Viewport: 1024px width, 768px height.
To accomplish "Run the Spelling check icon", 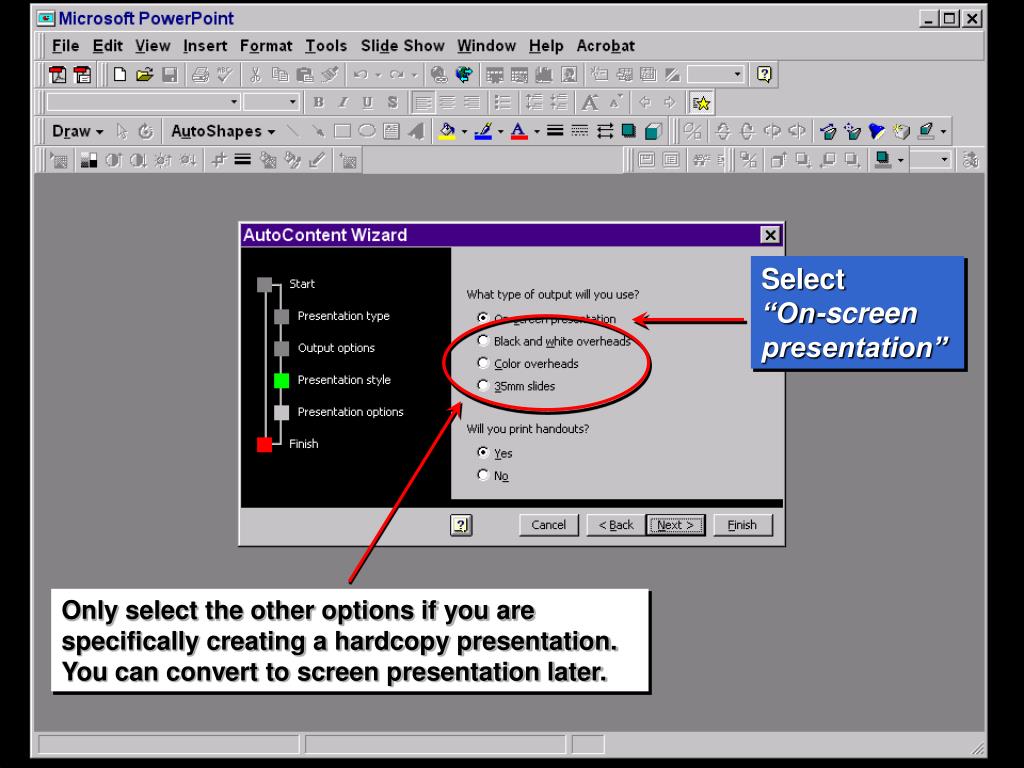I will click(x=225, y=74).
